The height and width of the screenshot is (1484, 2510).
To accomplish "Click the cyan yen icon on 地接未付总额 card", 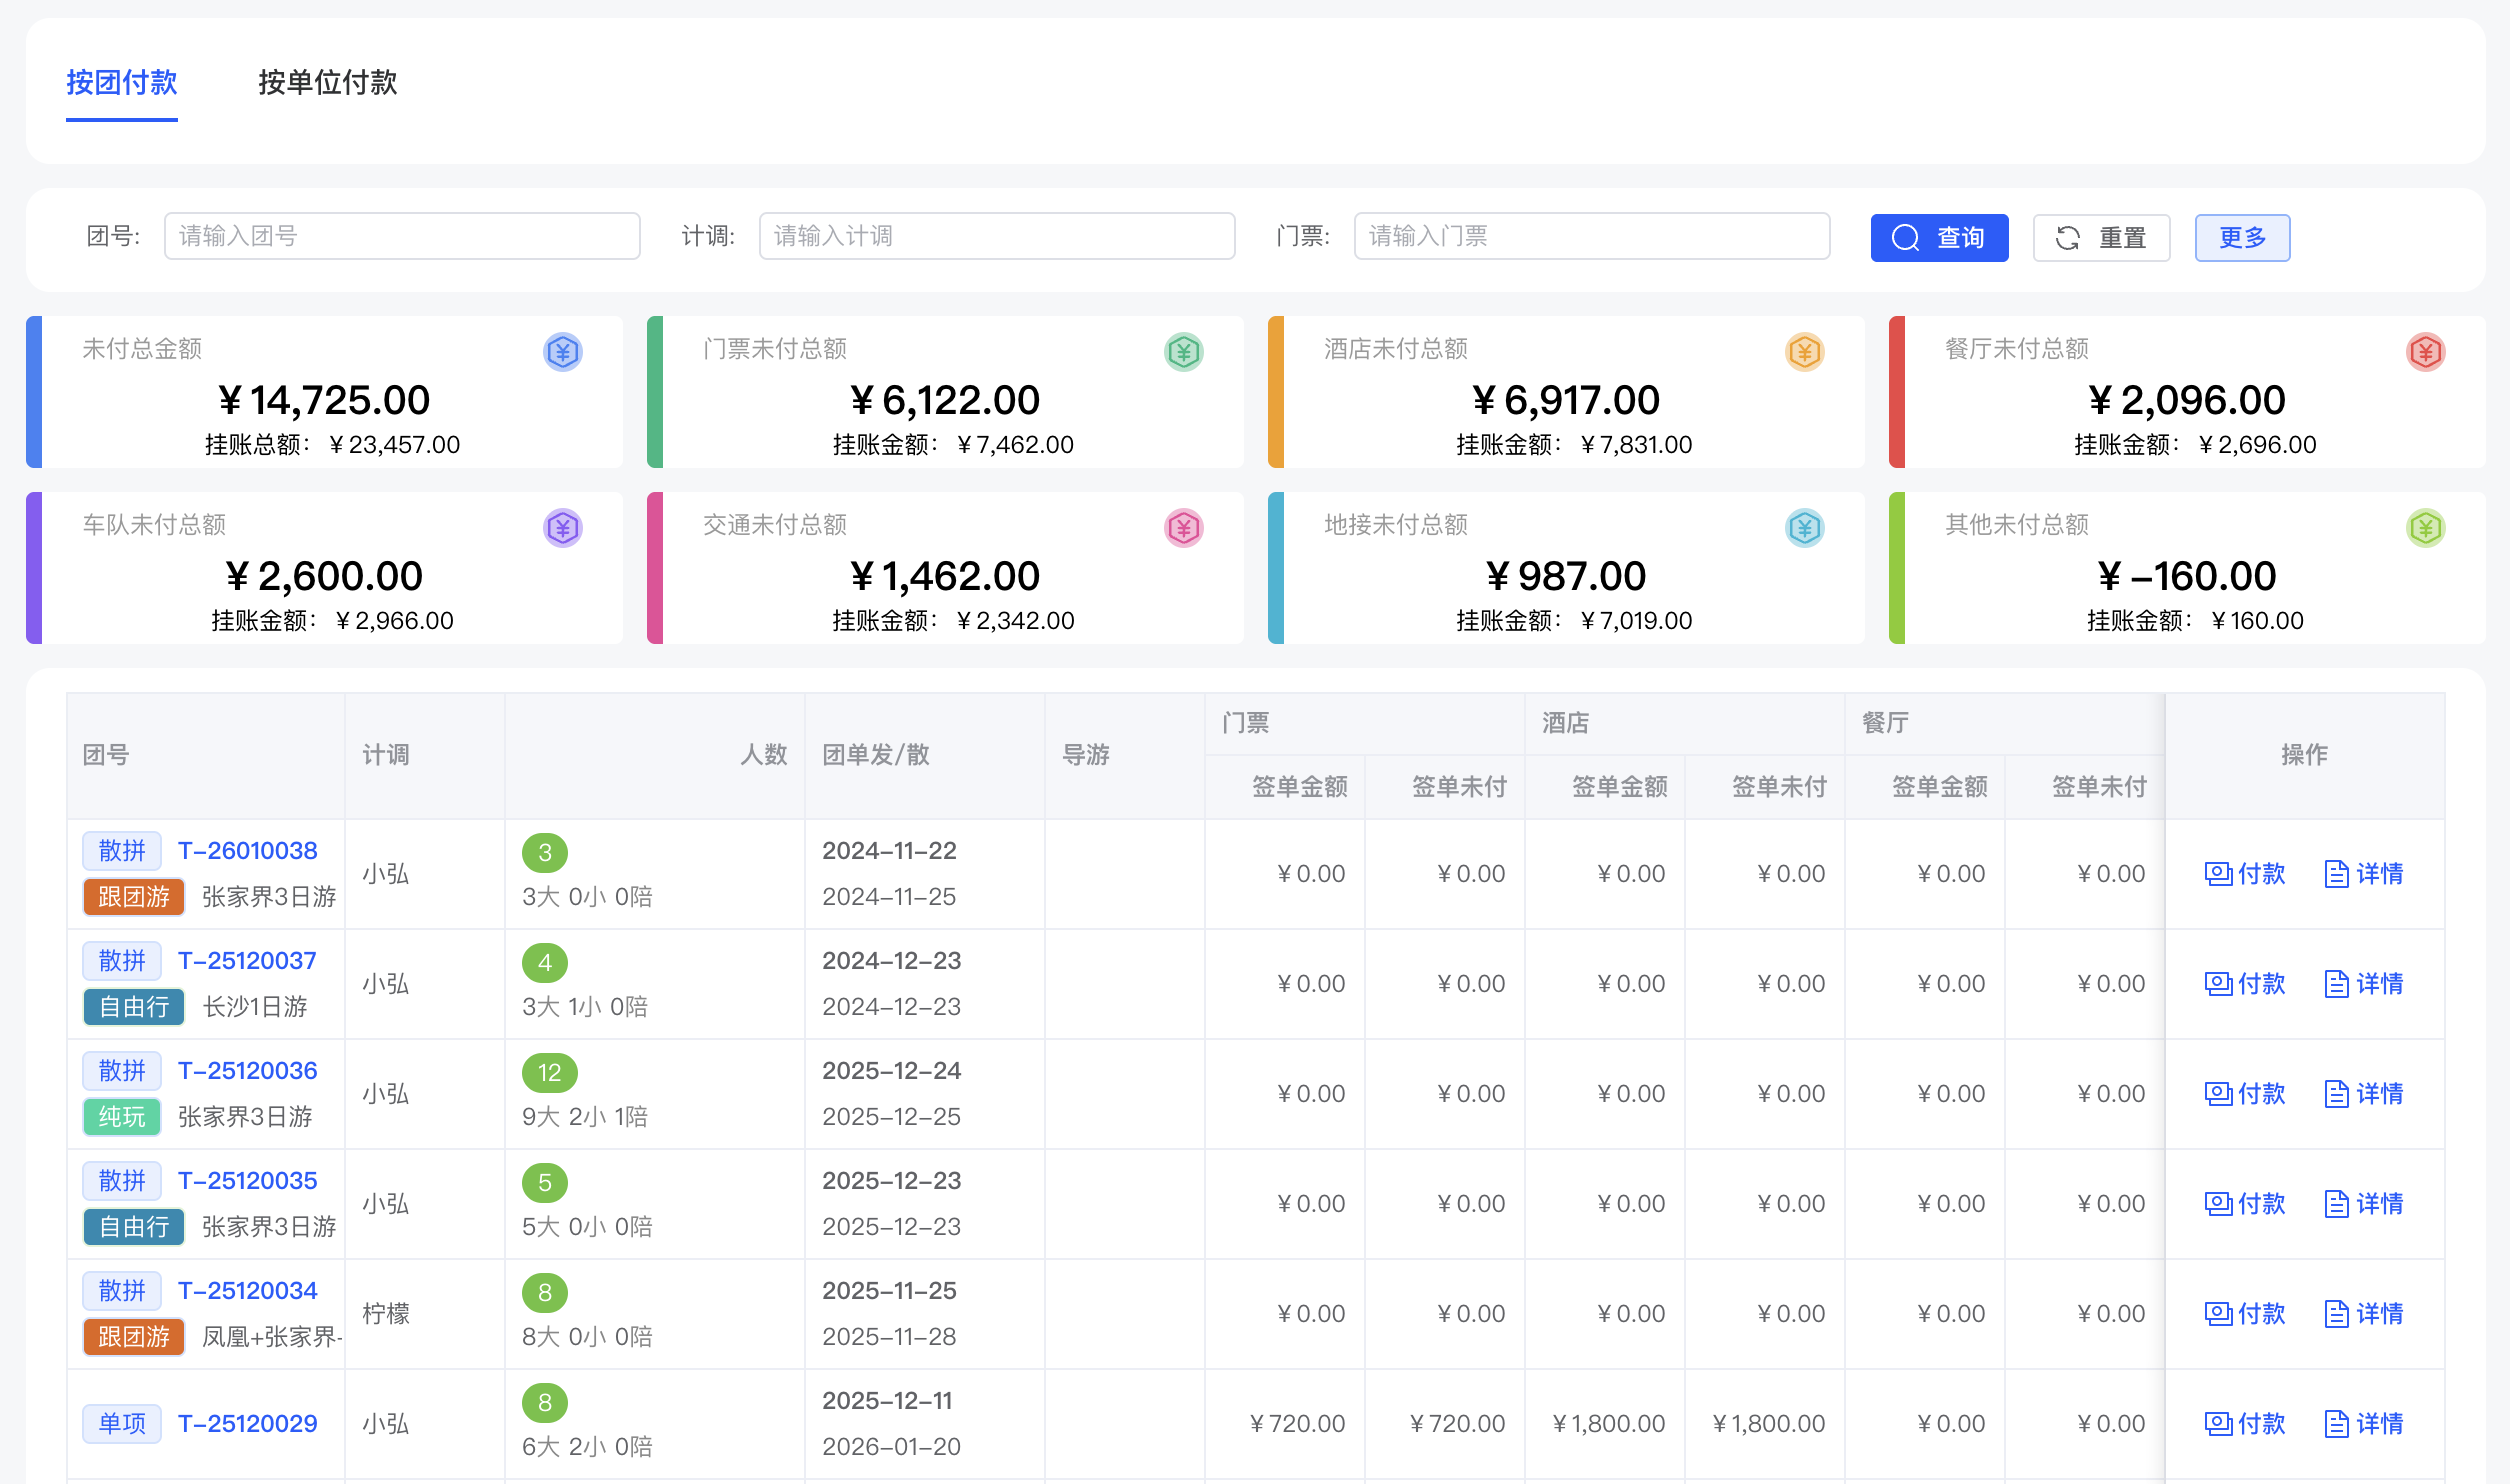I will pos(1805,528).
